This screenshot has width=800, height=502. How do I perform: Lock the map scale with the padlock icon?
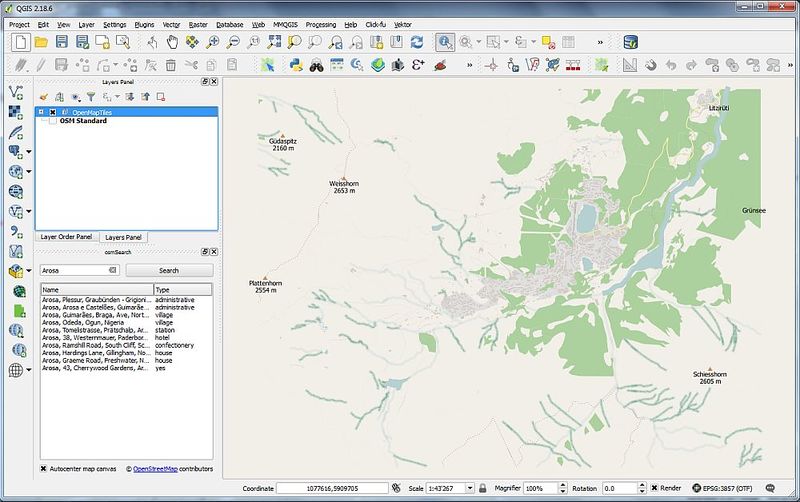click(x=483, y=488)
